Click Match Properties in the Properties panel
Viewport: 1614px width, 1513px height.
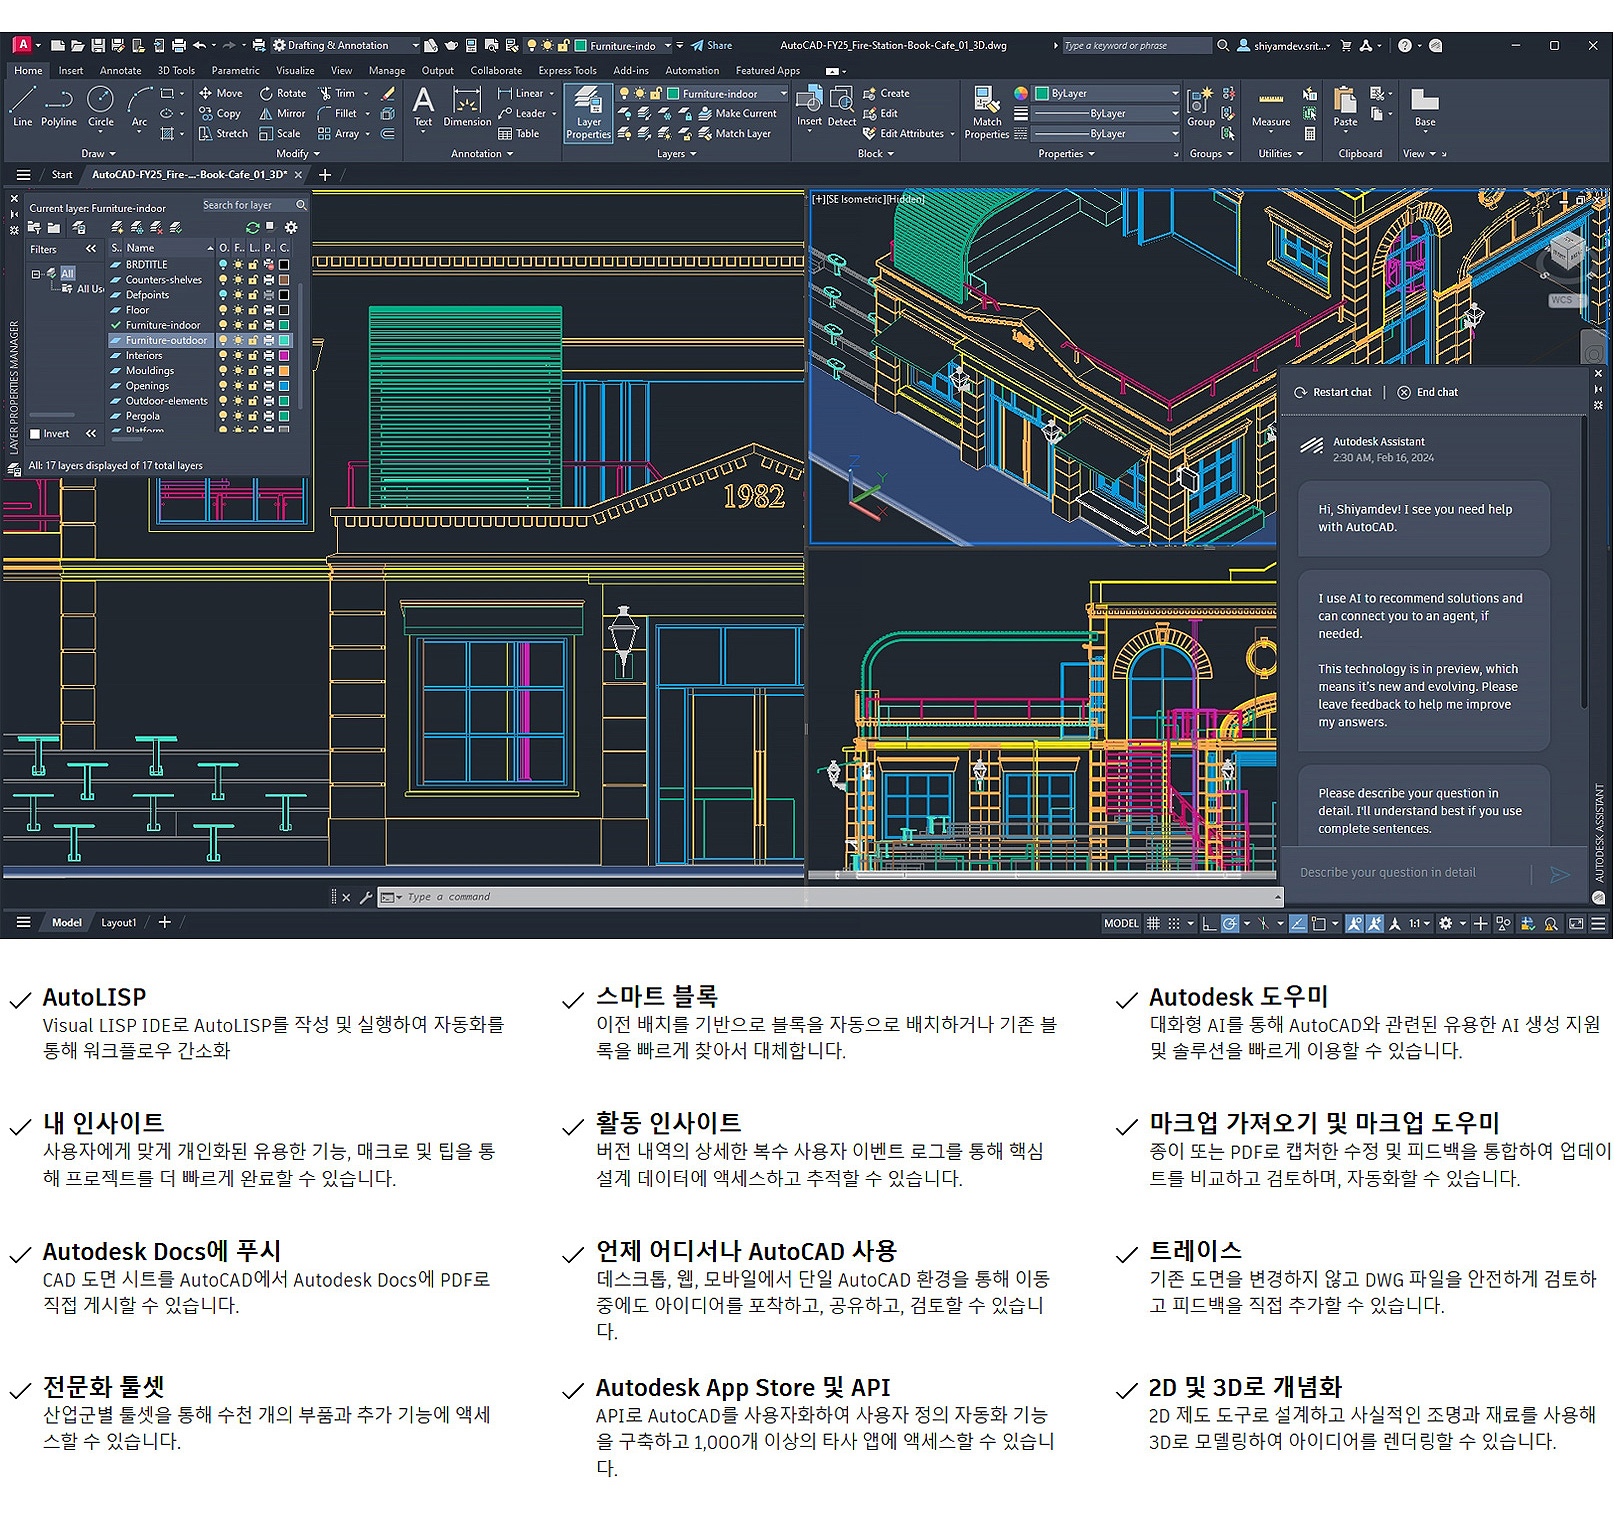(x=987, y=110)
